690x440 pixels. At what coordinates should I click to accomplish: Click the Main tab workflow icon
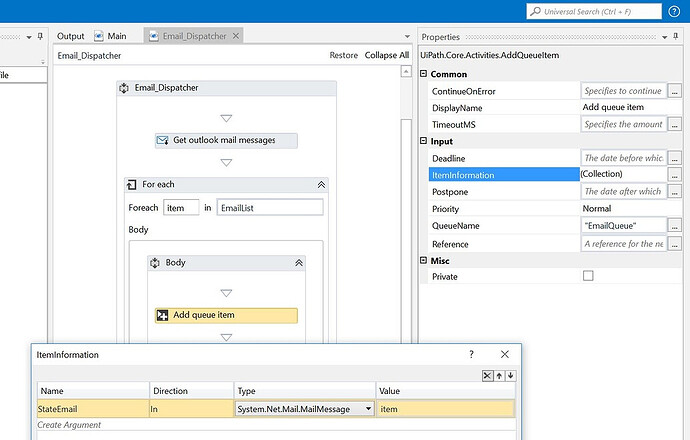coord(99,36)
